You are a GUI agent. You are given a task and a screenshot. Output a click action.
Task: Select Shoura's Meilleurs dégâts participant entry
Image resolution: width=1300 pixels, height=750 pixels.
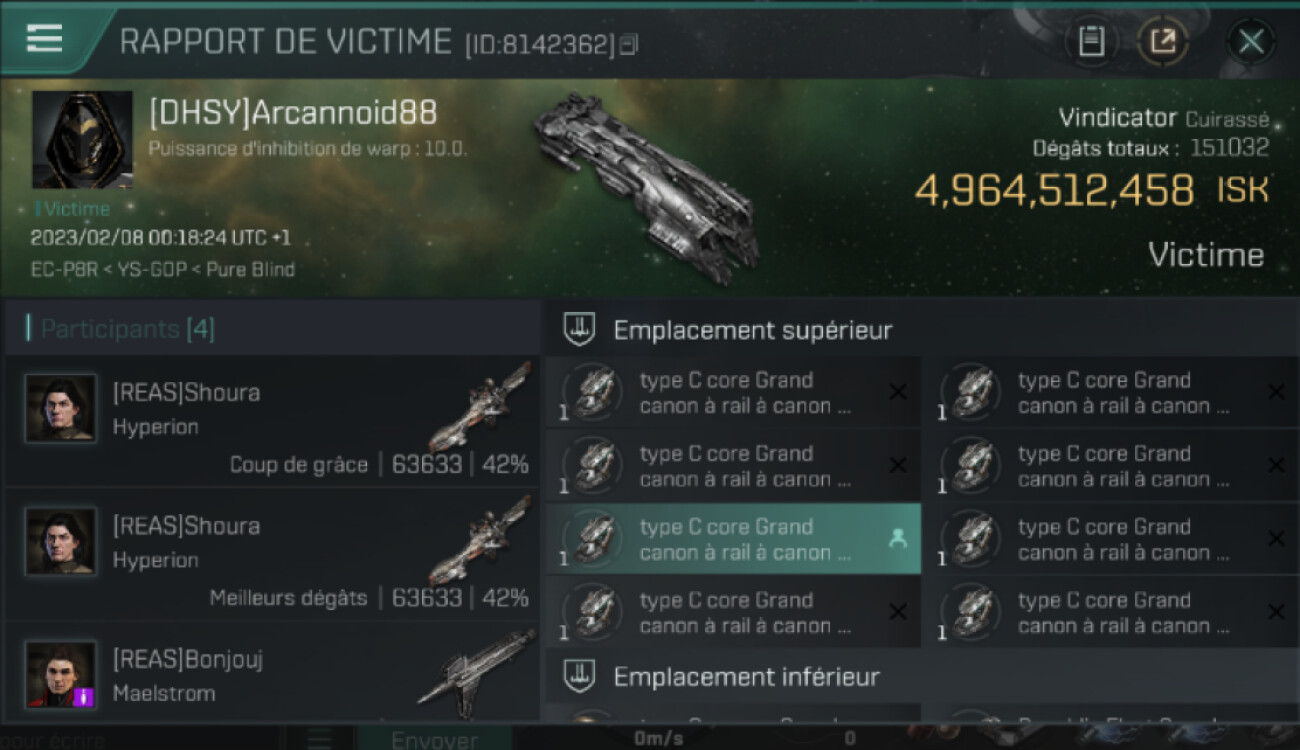click(272, 554)
